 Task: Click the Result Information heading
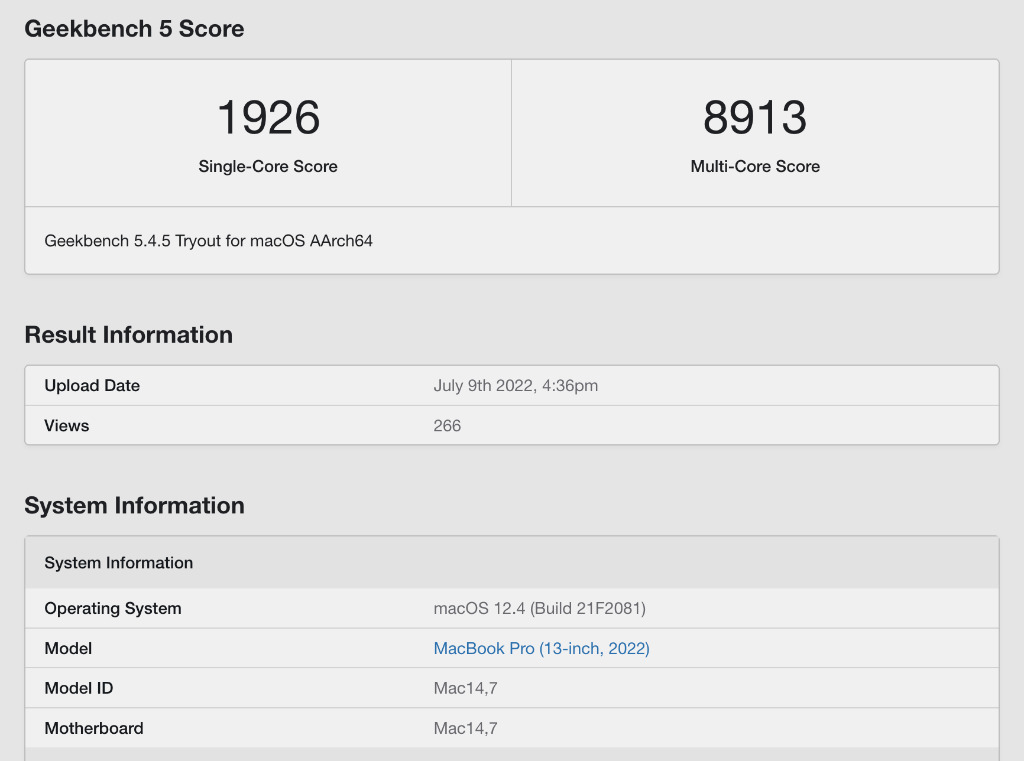[129, 334]
